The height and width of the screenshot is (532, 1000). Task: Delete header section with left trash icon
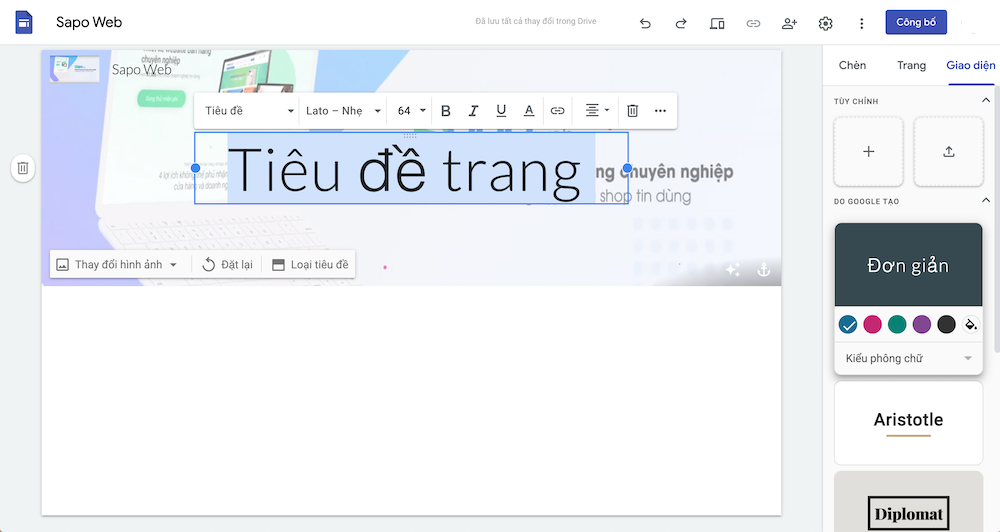point(23,168)
